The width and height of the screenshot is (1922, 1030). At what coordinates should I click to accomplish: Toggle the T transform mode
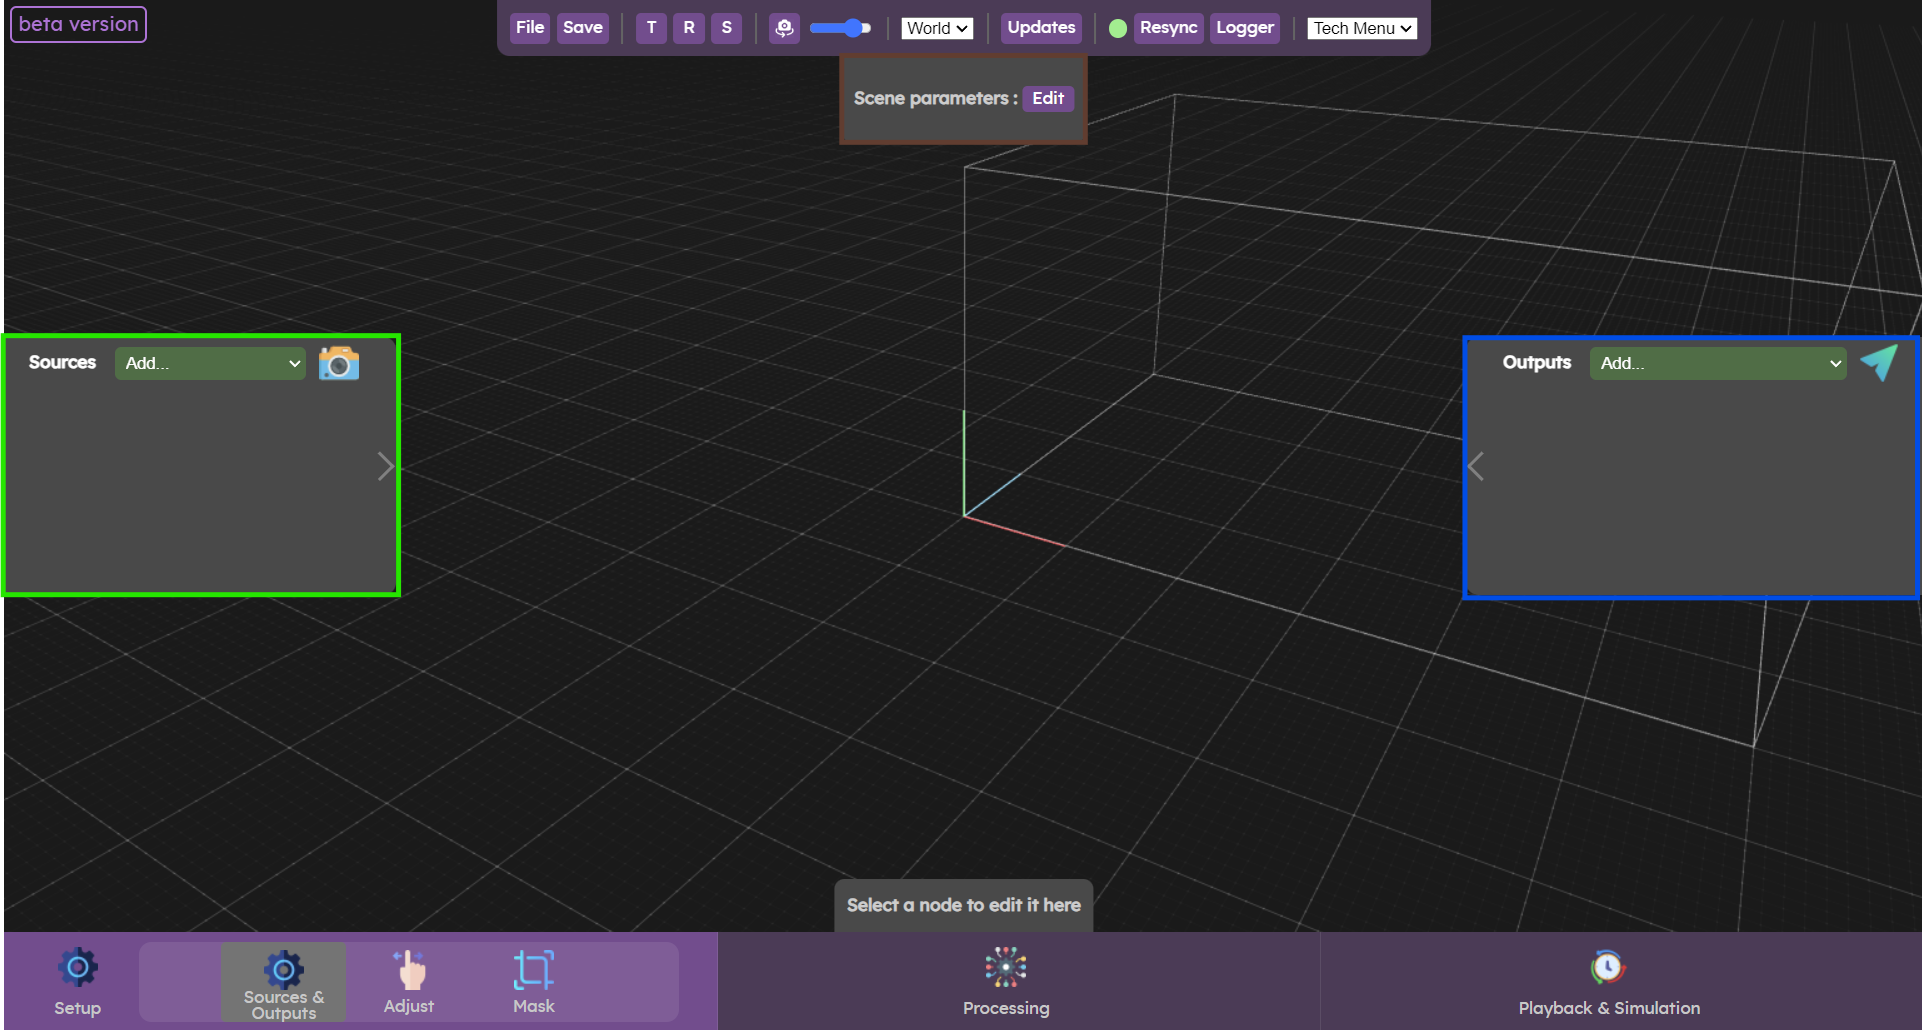click(650, 28)
